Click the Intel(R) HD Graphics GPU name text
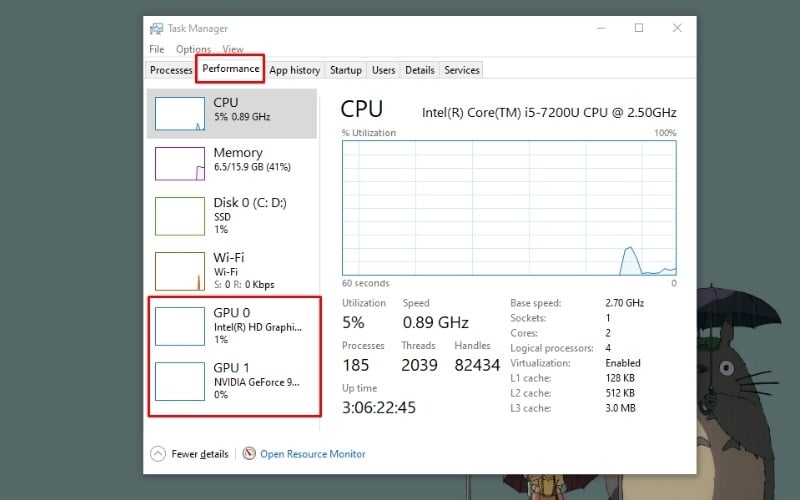800x500 pixels. (x=258, y=327)
